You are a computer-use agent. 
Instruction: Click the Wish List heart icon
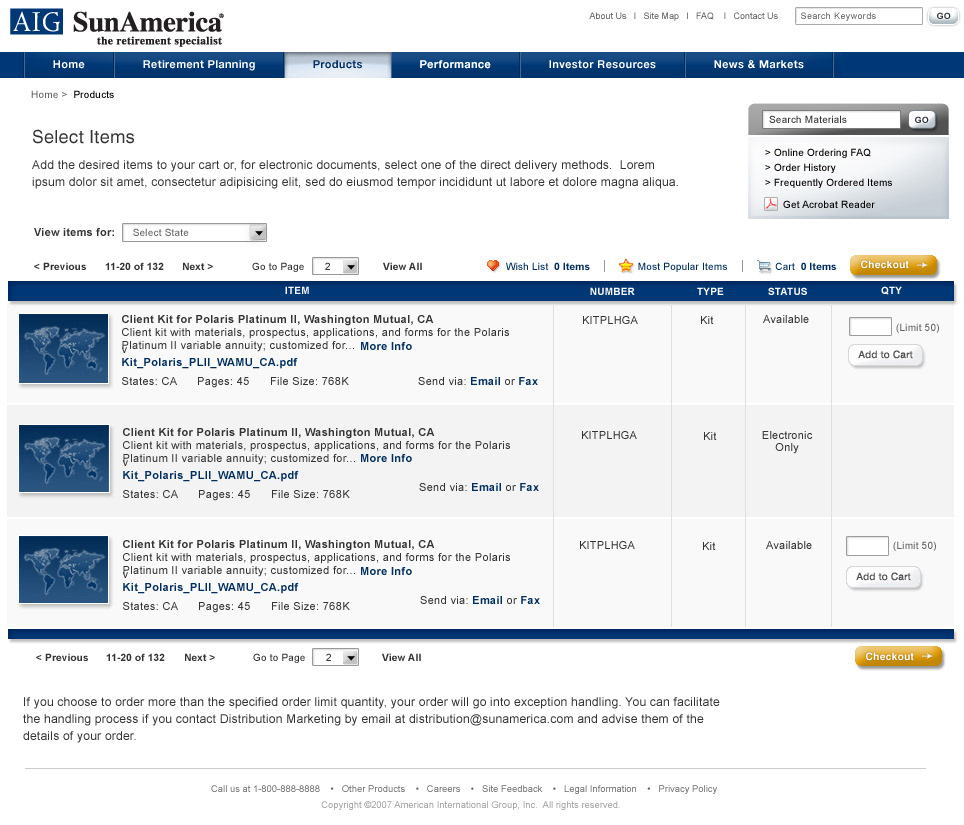[493, 266]
